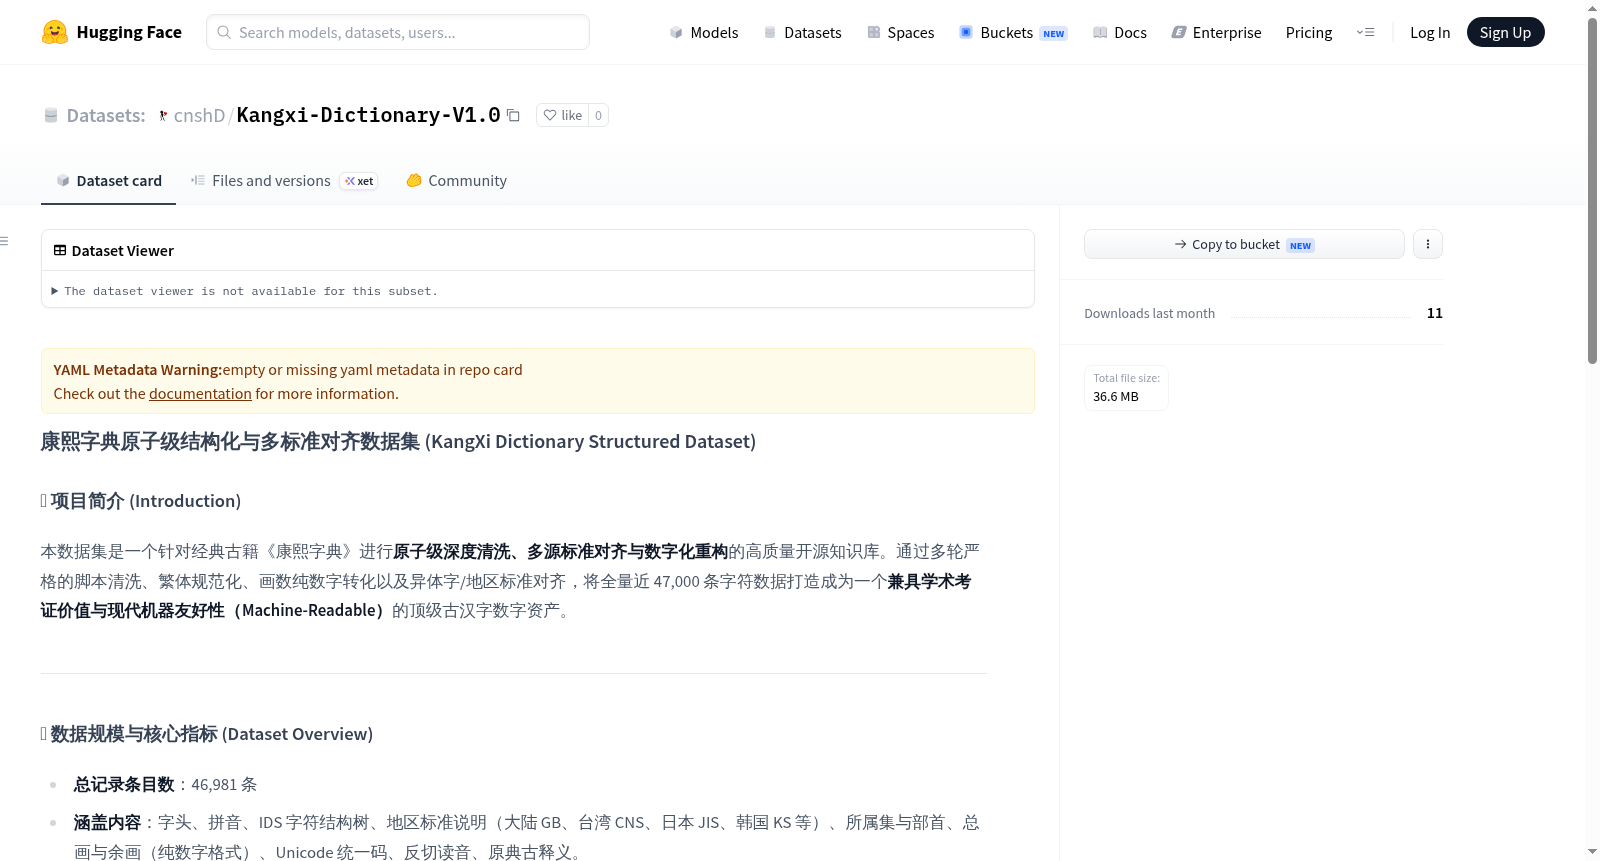Click the cnshD avatar icon
This screenshot has height=861, width=1600.
click(x=163, y=116)
